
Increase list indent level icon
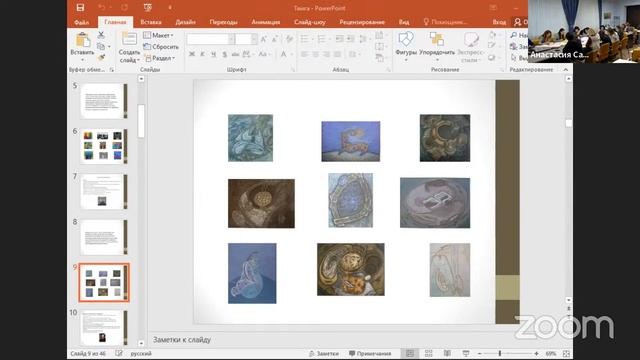click(x=350, y=39)
